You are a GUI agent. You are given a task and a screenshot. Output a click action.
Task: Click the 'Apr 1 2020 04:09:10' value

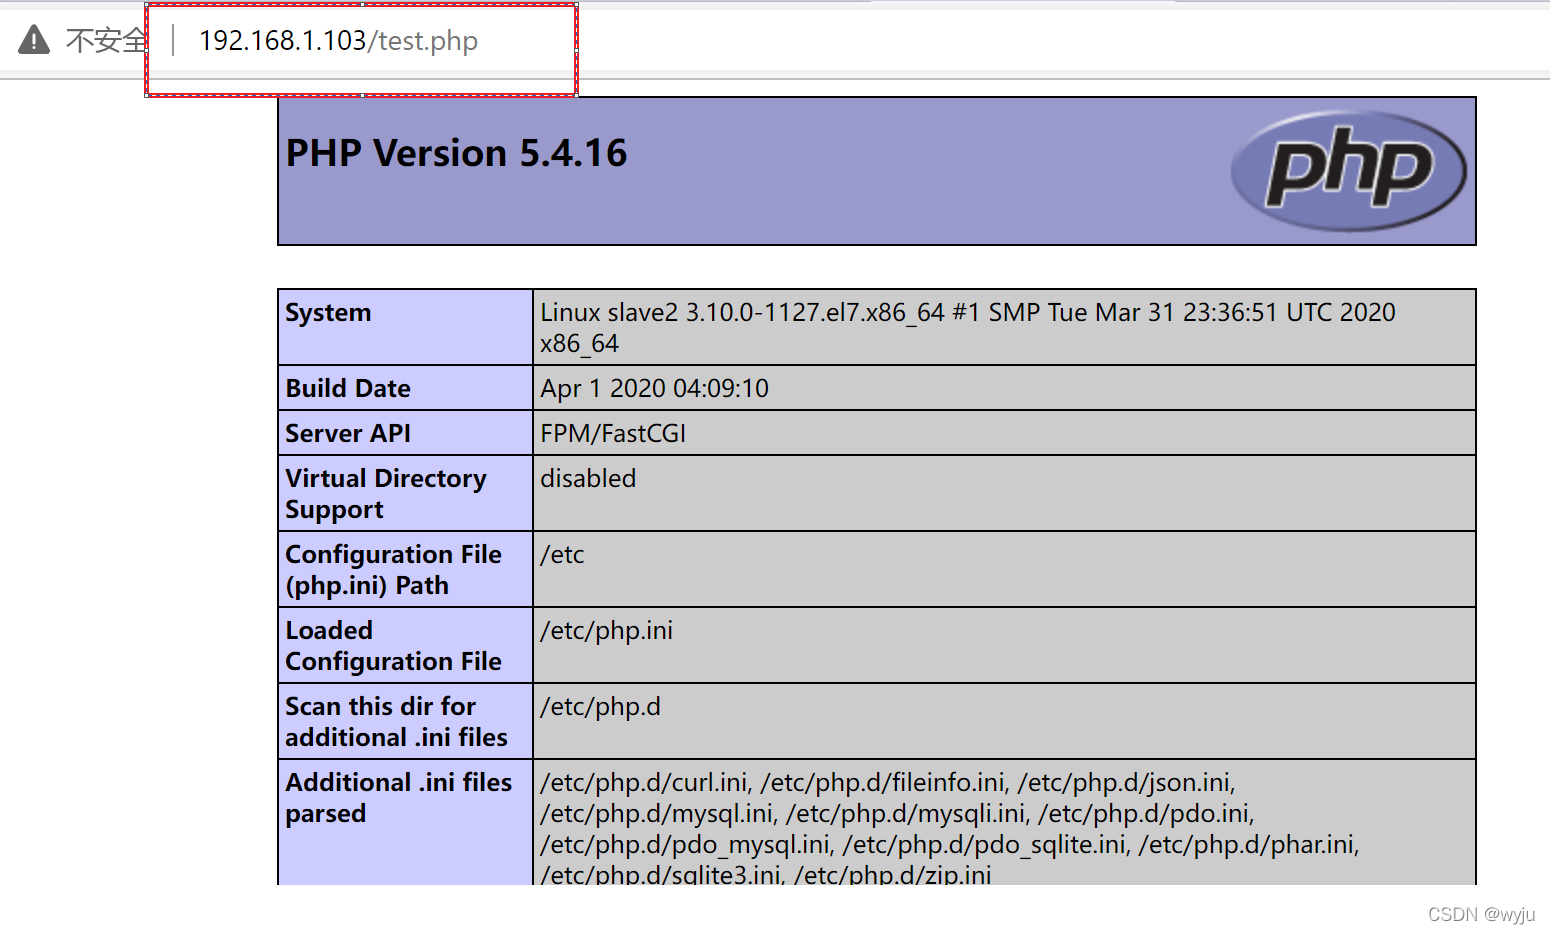(x=654, y=388)
